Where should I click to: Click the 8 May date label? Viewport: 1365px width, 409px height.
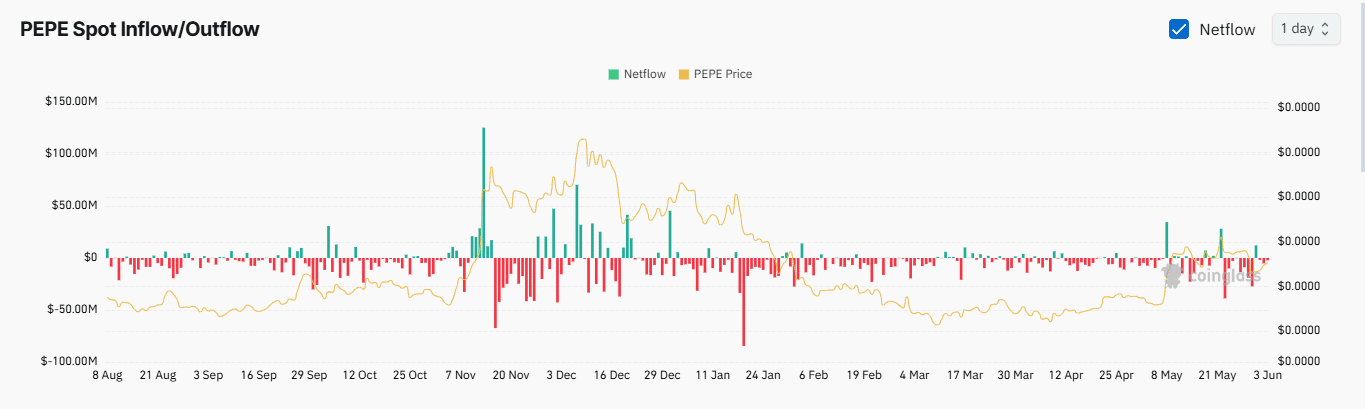[x=1167, y=376]
